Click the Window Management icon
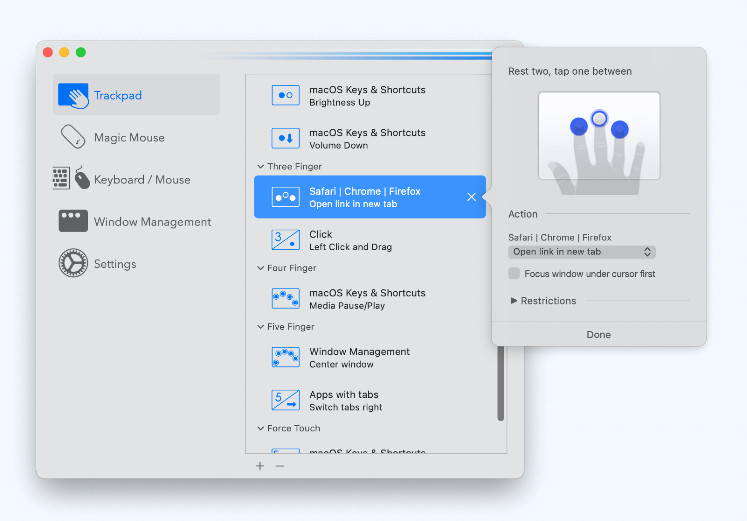The image size is (747, 521). point(73,221)
